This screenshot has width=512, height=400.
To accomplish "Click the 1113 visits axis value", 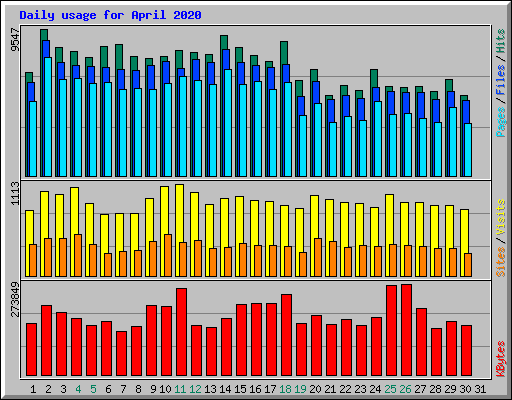I will click(x=15, y=194).
